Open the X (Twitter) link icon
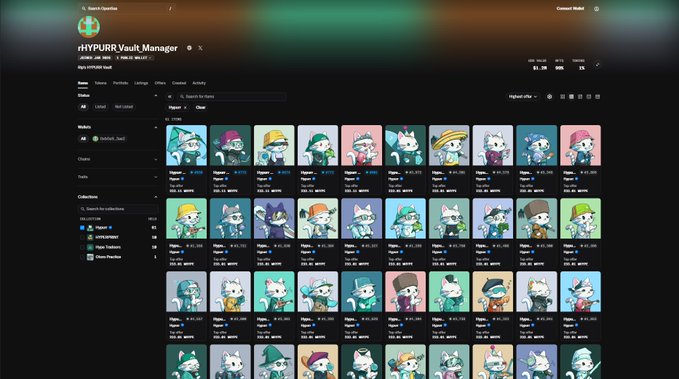This screenshot has height=379, width=679. [200, 48]
